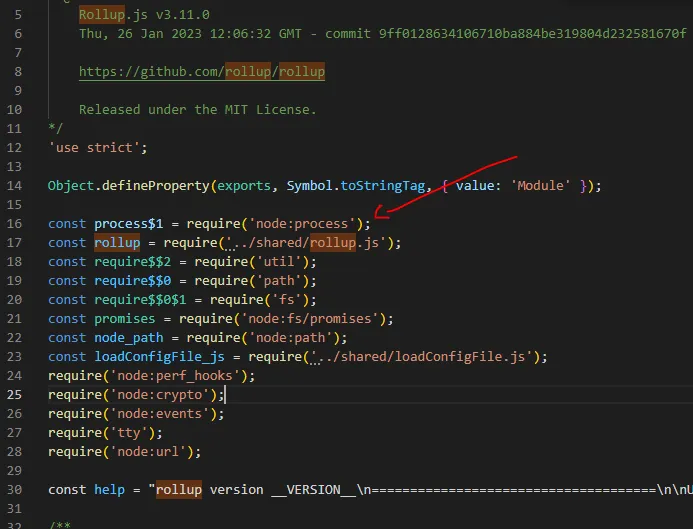
Task: Click the highlighted rollup variable on line 17
Action: click(x=117, y=243)
